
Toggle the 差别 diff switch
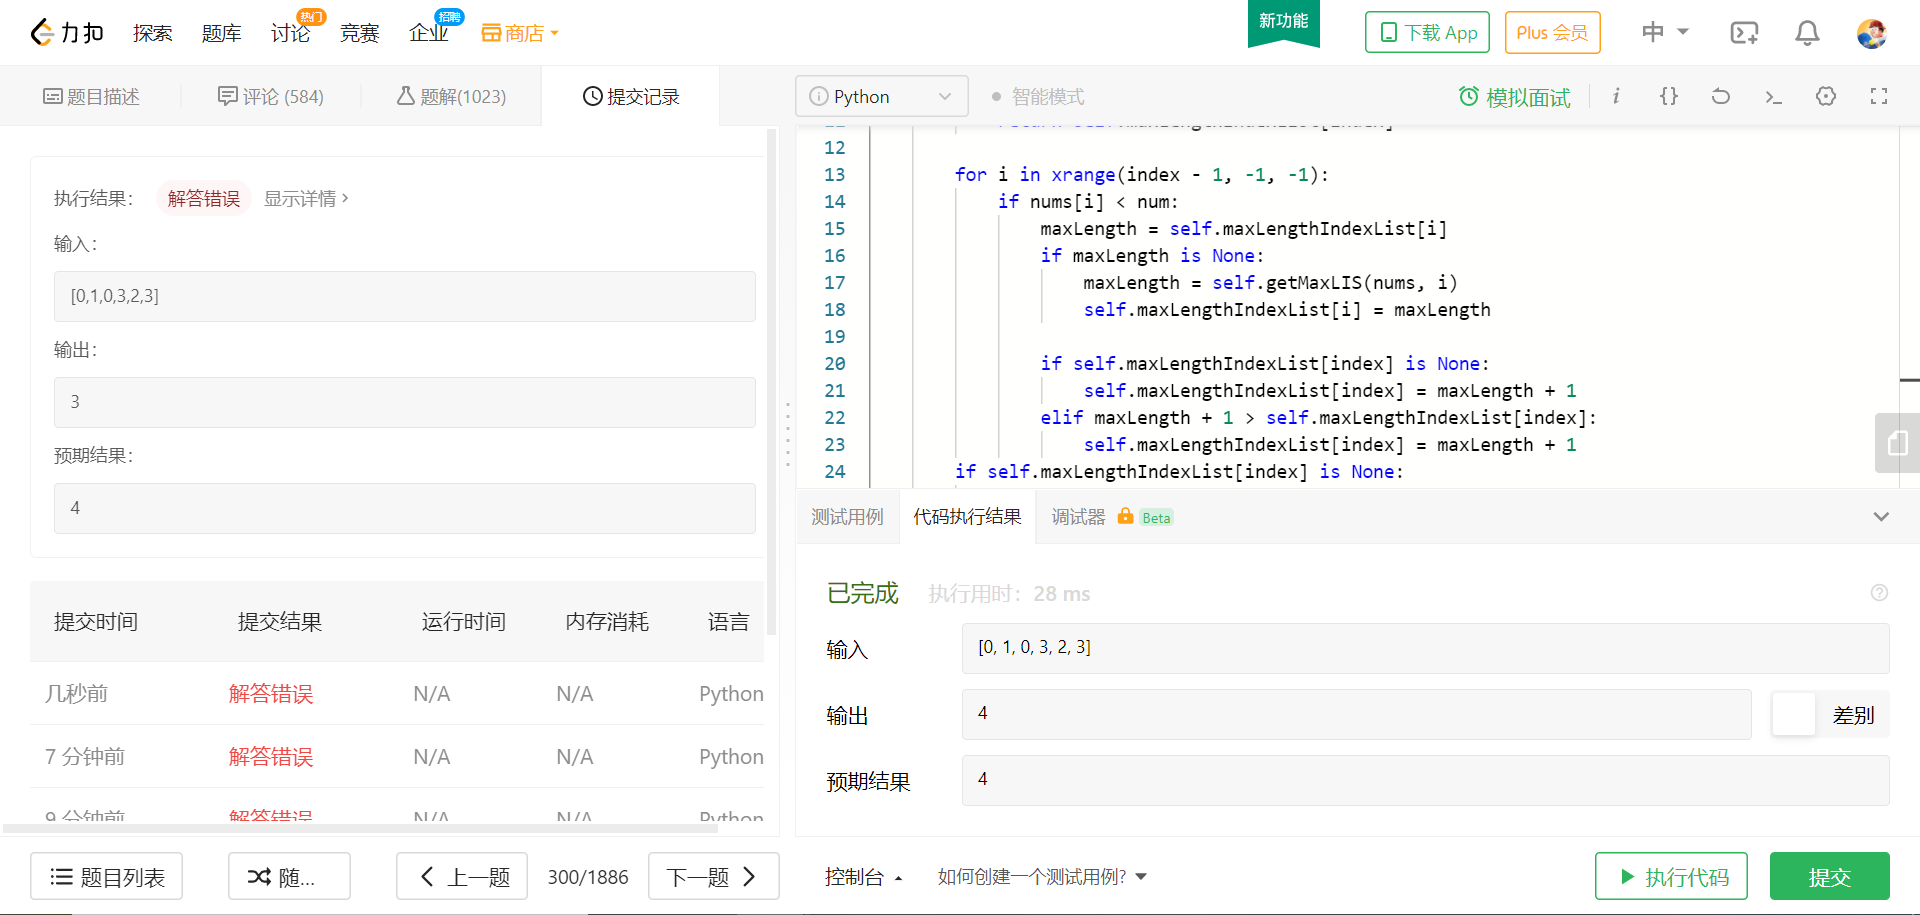coord(1795,715)
